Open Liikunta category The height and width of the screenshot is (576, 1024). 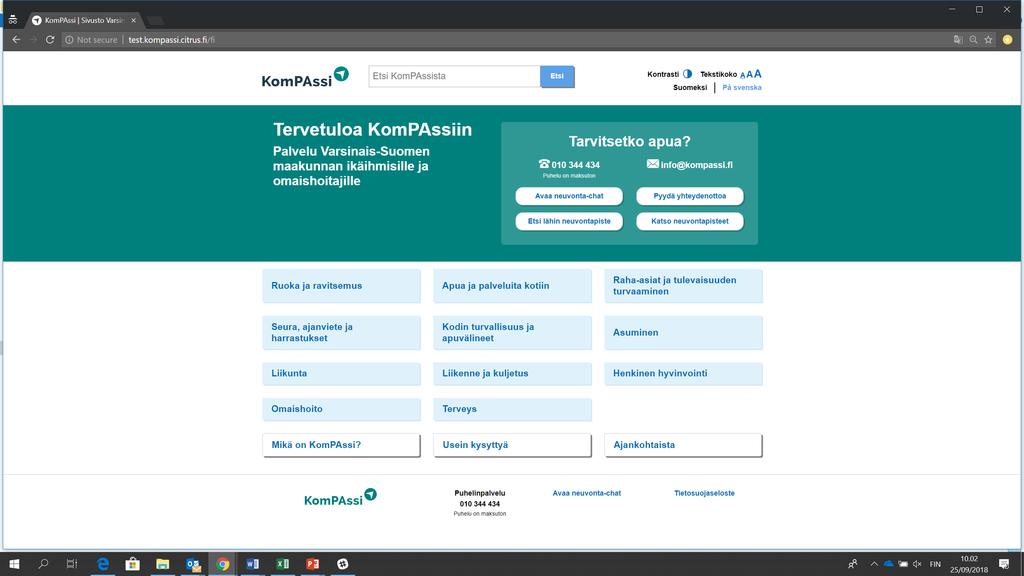click(342, 374)
